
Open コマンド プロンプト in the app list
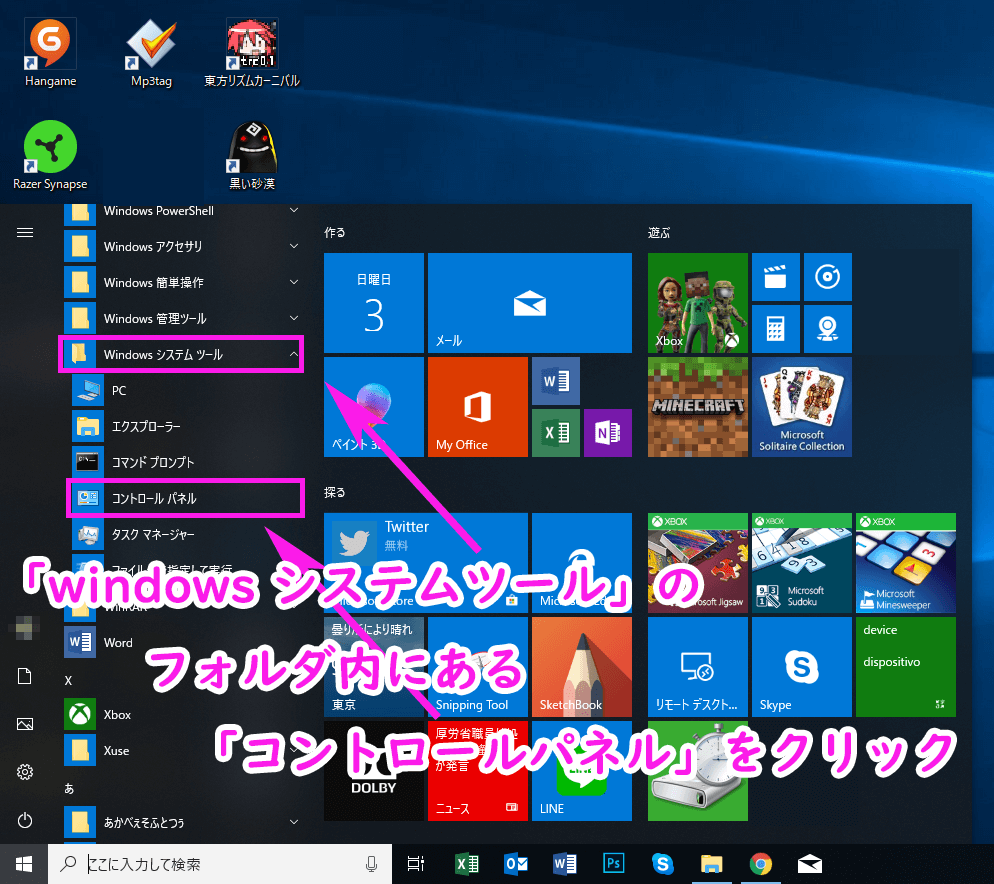pos(188,462)
